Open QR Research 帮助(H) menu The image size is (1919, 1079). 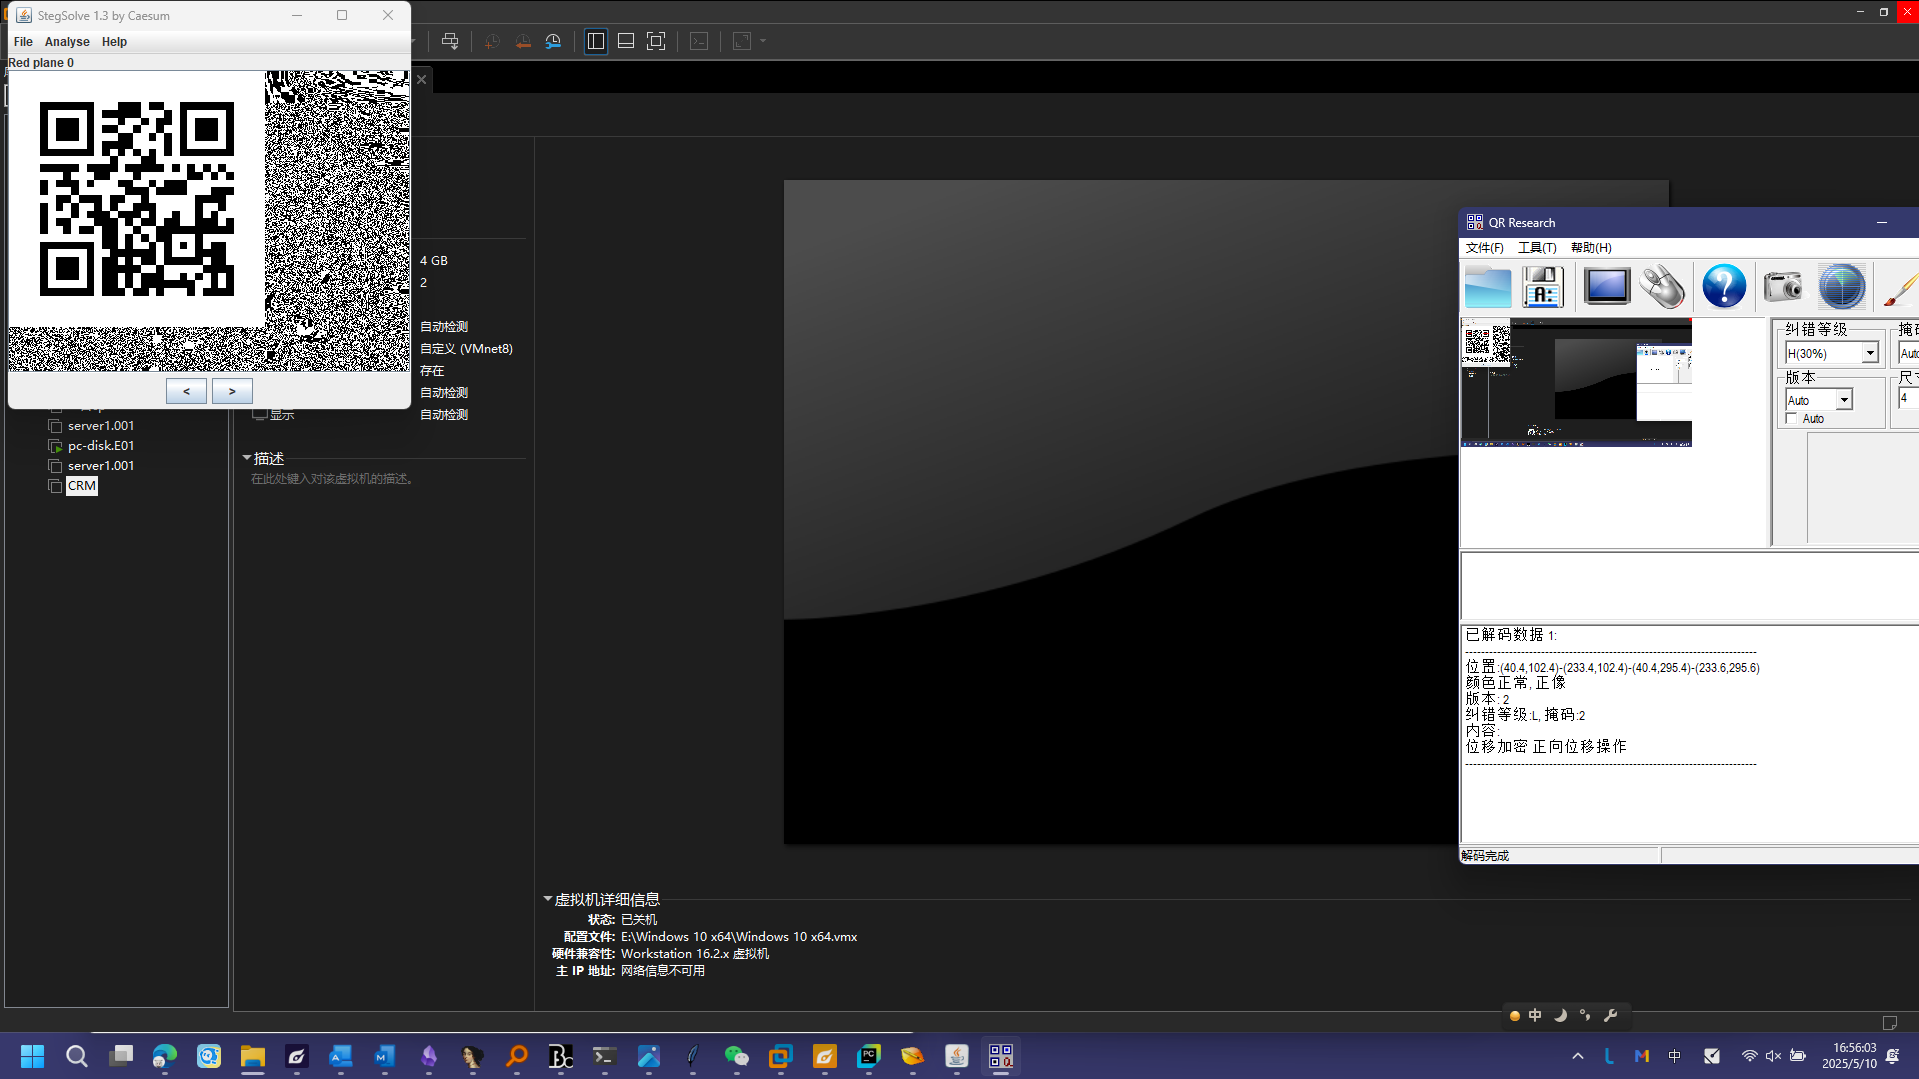[1591, 248]
